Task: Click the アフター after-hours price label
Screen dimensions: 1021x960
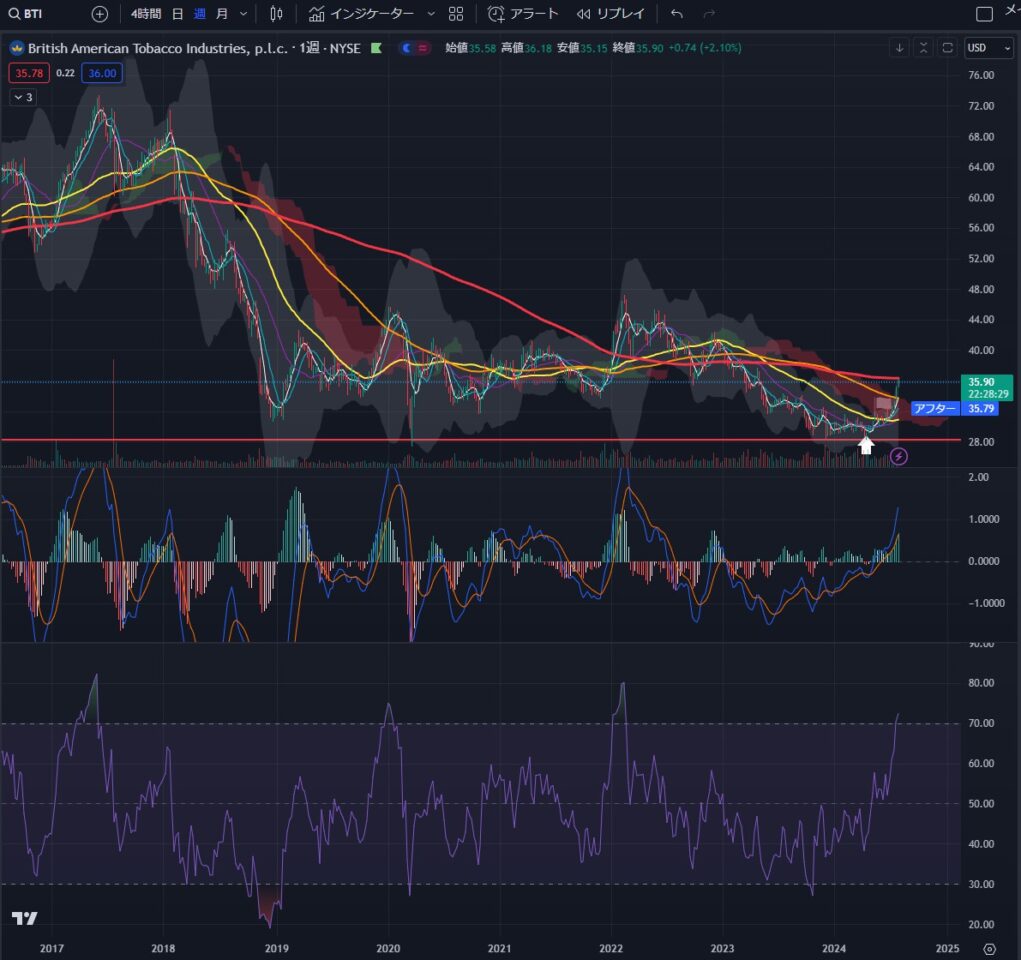Action: point(935,408)
